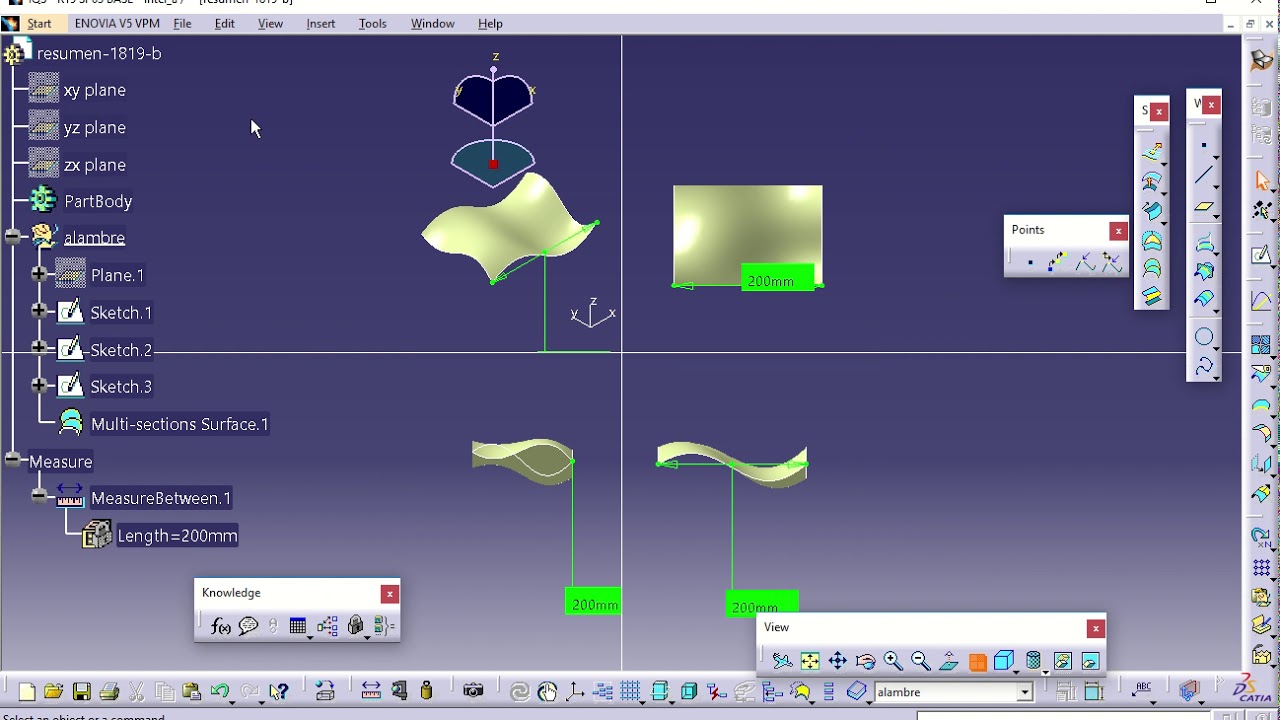Open the Window menu
Image resolution: width=1280 pixels, height=720 pixels.
pos(432,23)
